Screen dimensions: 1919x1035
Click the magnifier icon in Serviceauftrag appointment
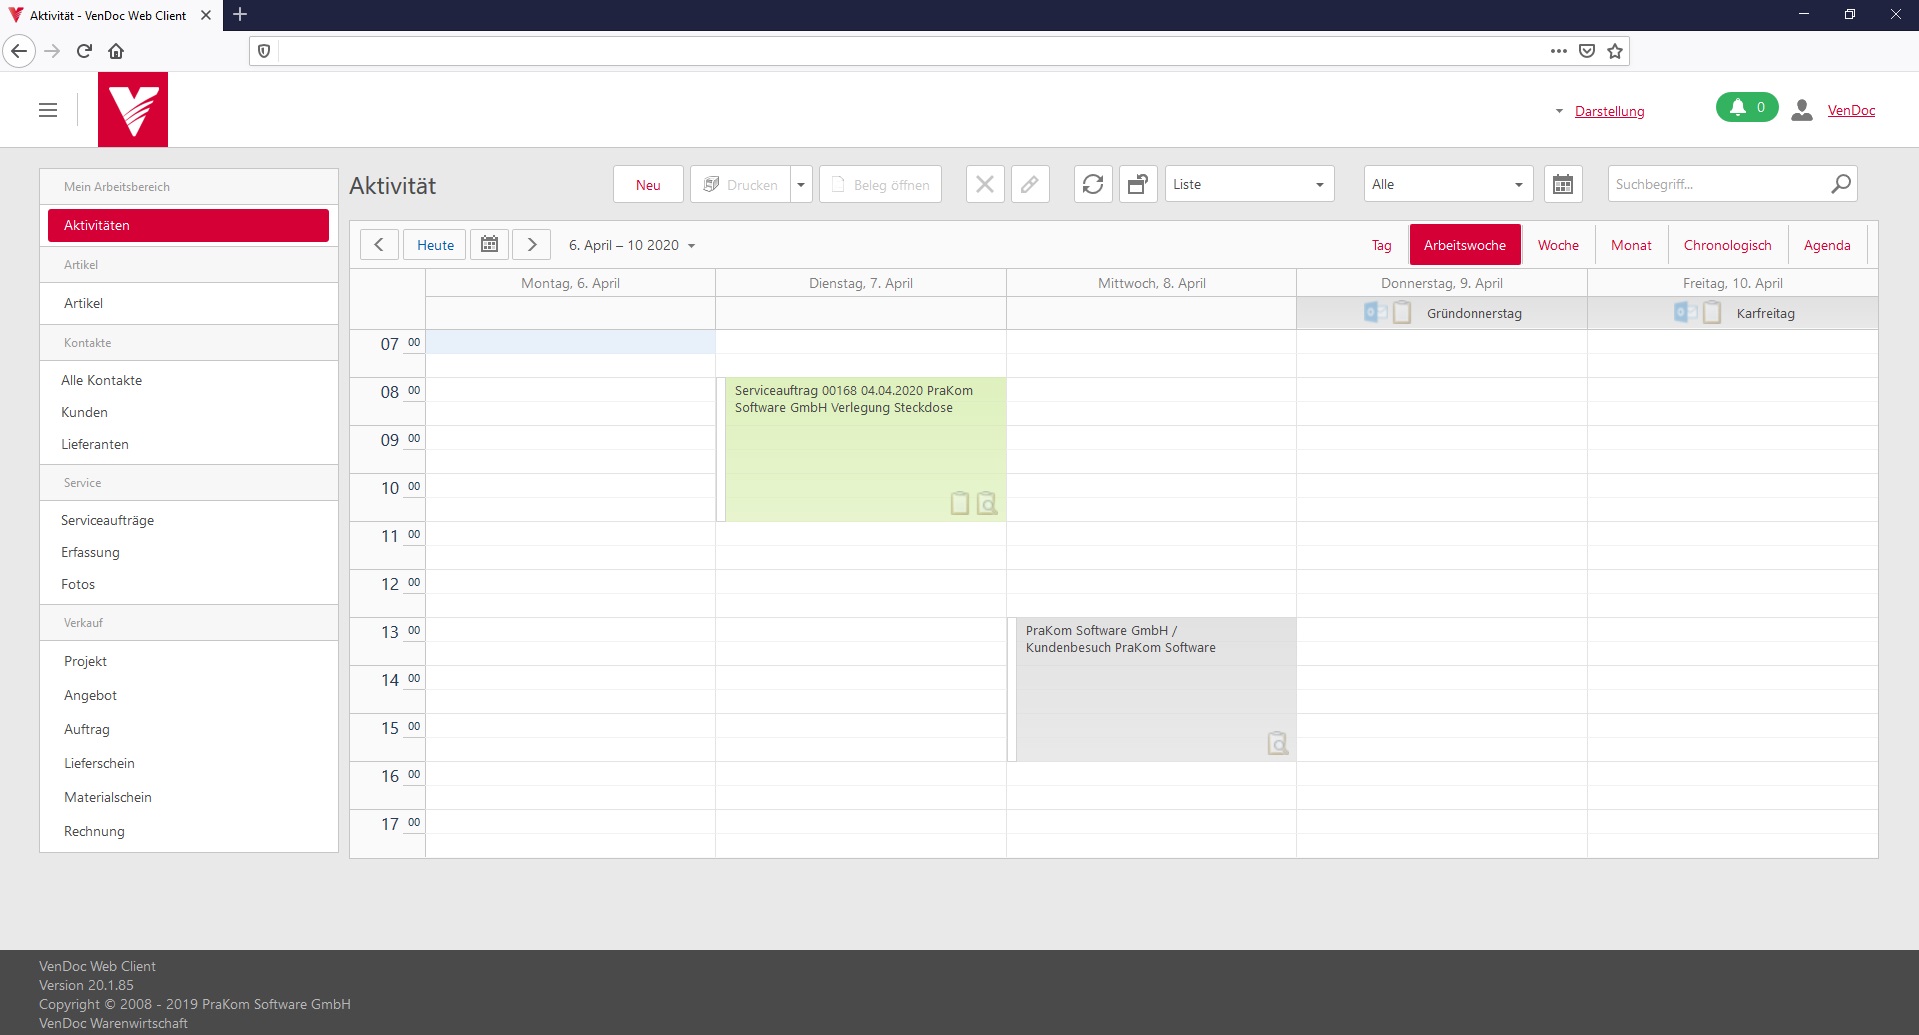tap(987, 503)
